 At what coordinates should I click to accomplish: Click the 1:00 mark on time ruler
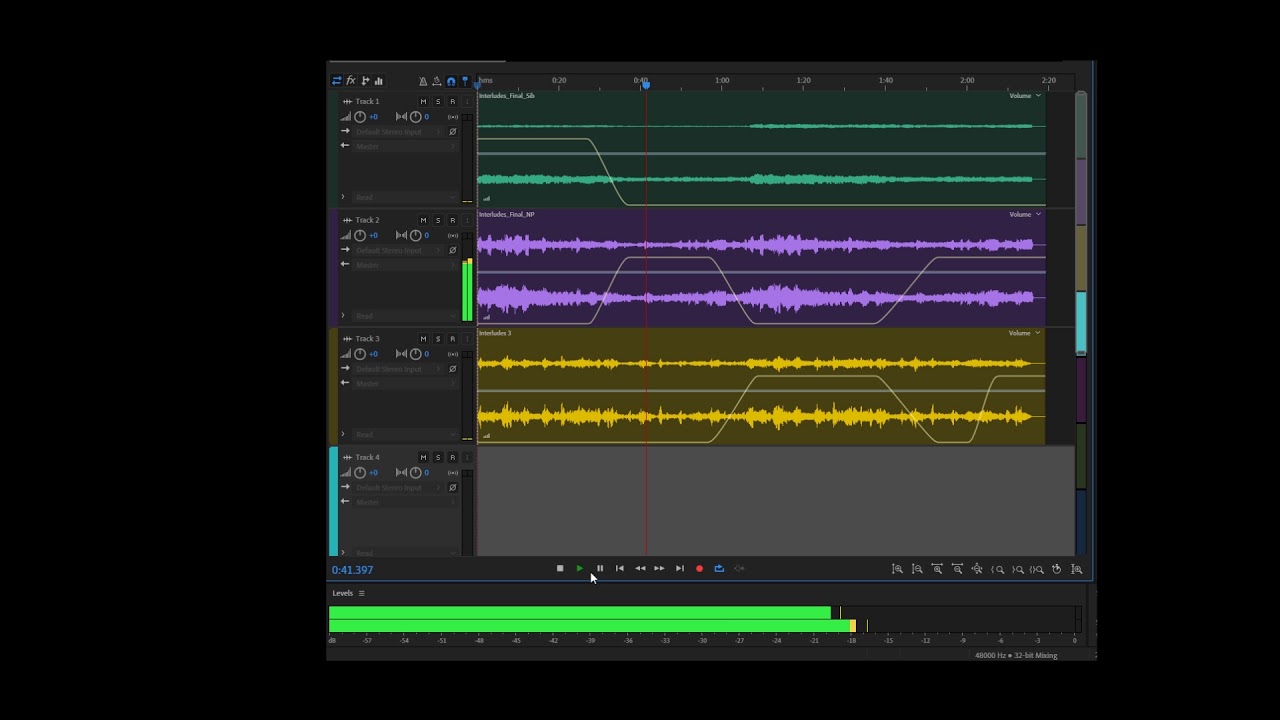[722, 80]
